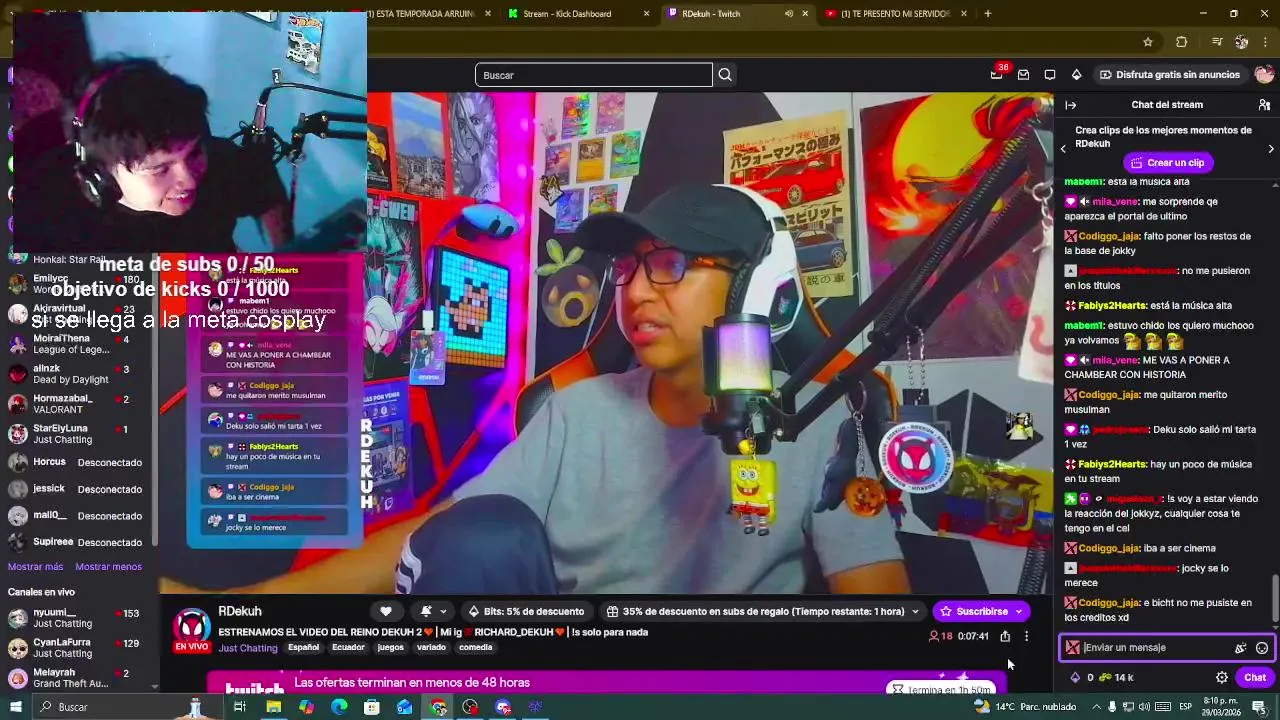Open the emote picker in chat input

[x=1262, y=648]
